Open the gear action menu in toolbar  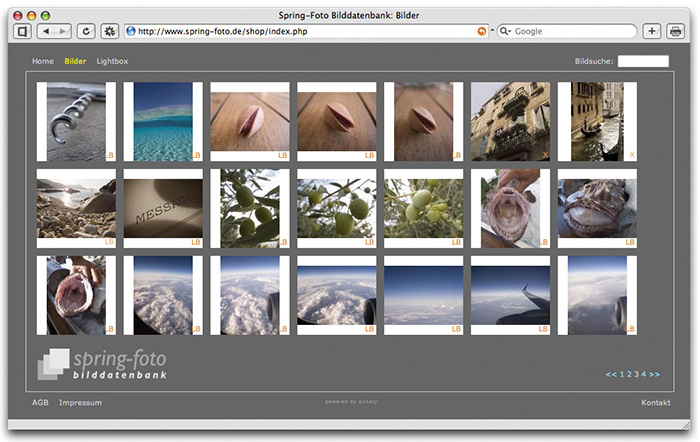109,31
